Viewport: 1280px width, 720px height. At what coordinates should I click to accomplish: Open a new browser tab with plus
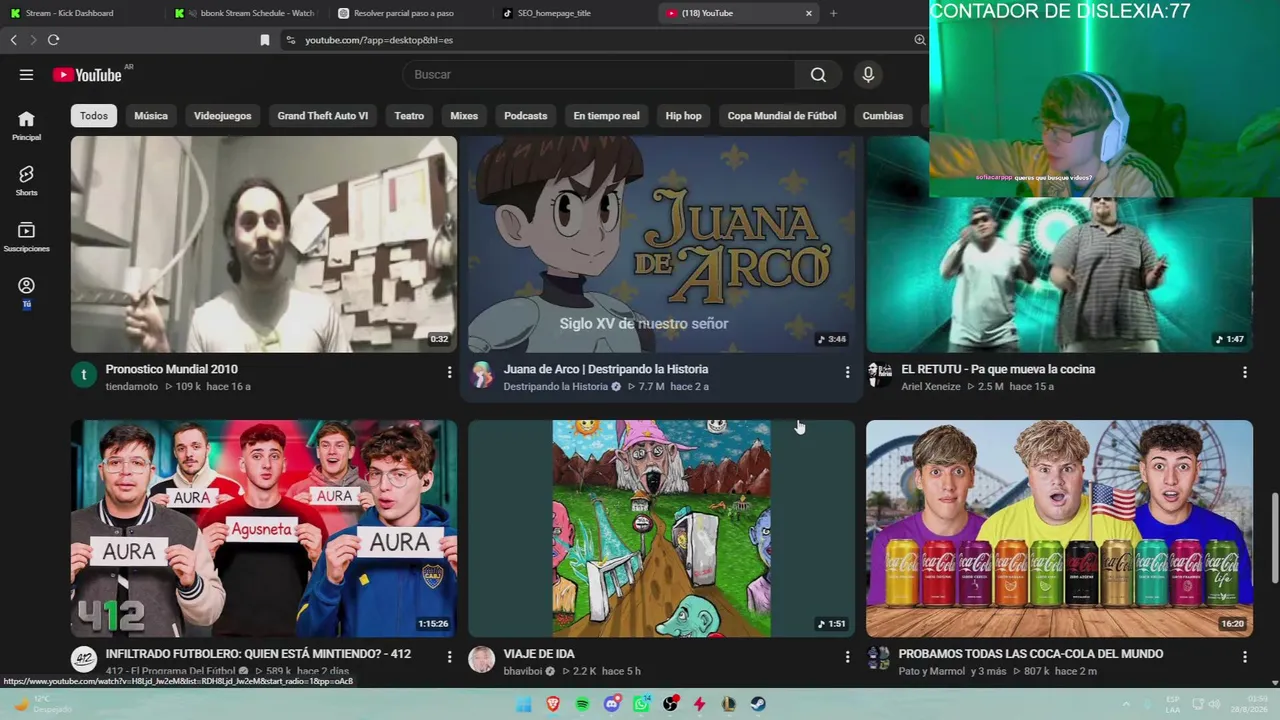[833, 13]
